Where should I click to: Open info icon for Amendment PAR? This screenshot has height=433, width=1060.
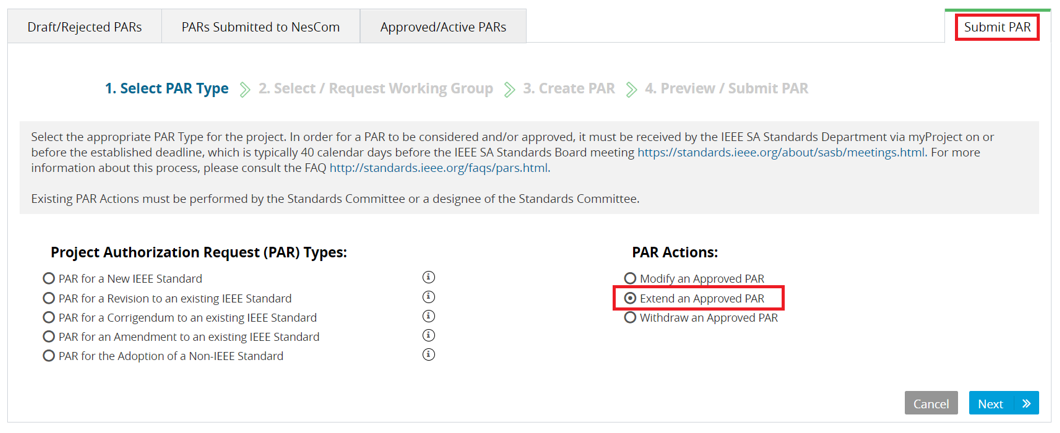click(428, 335)
